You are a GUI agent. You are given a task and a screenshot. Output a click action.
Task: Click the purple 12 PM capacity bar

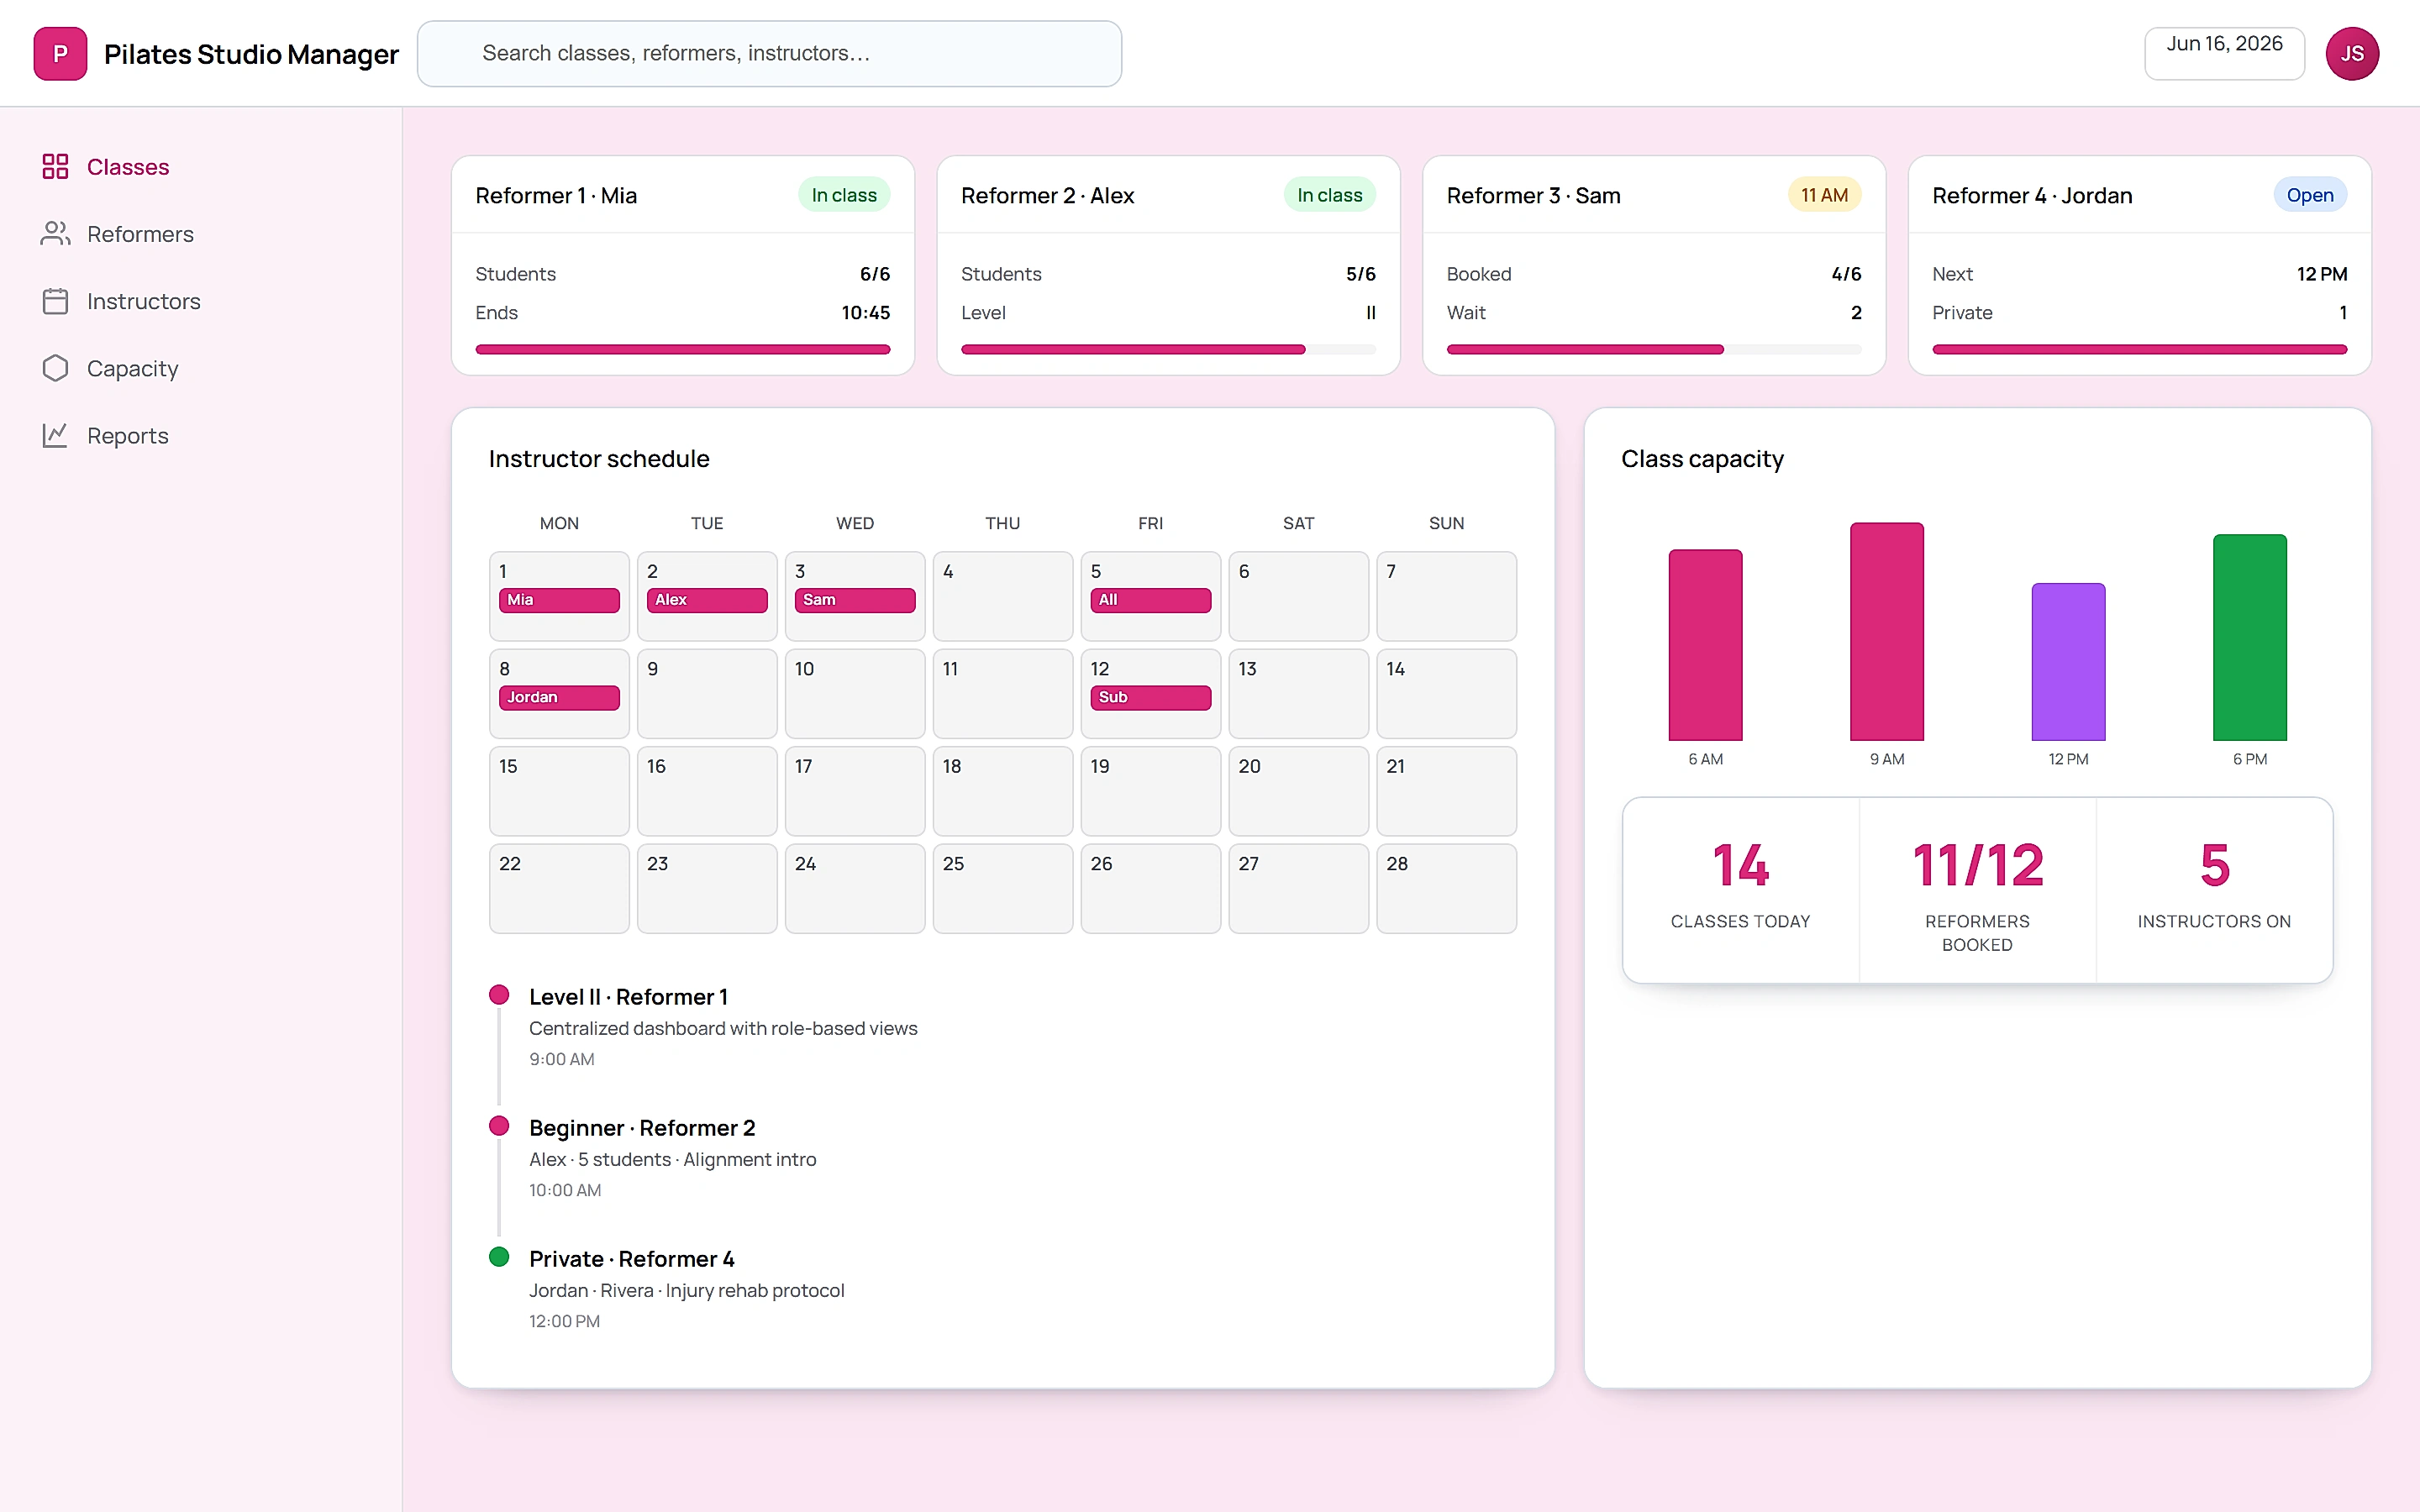[x=2068, y=662]
